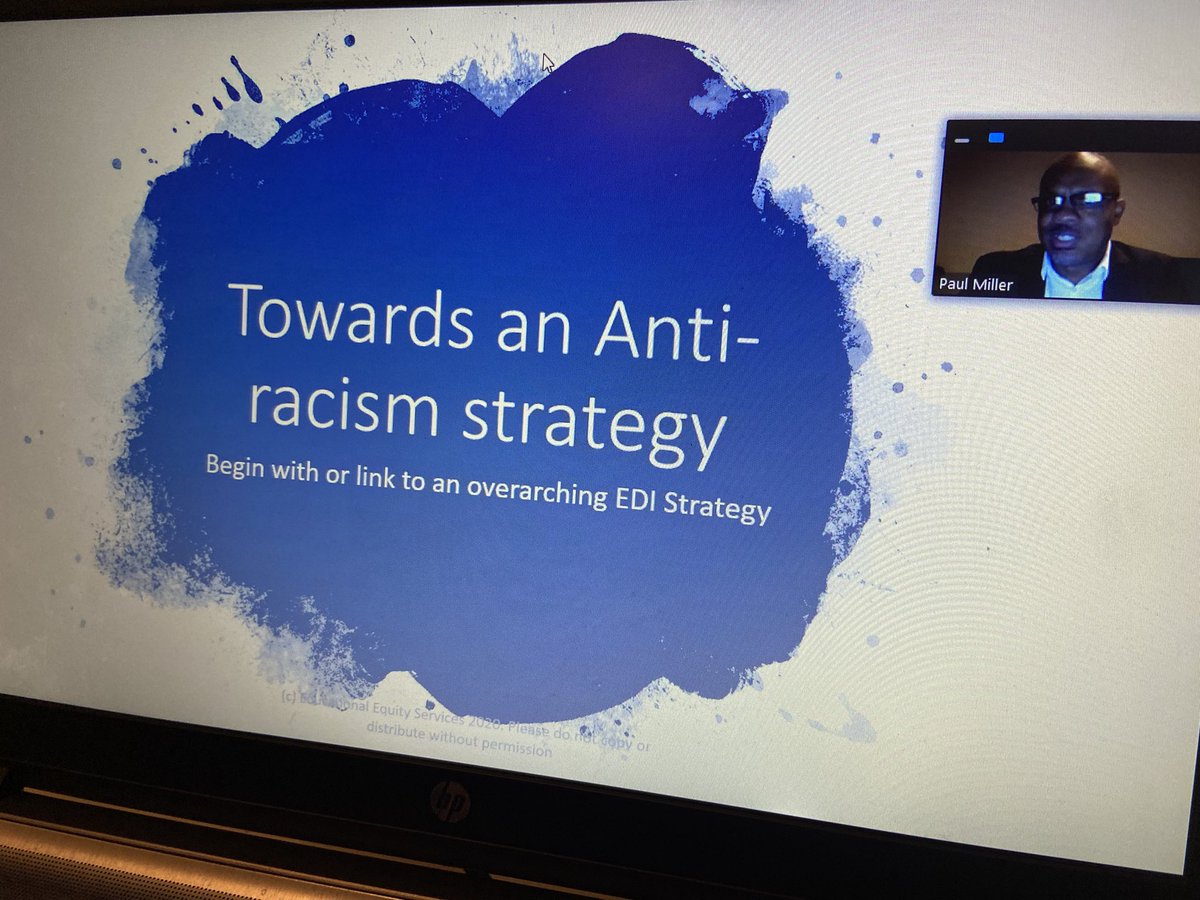Select the blue single-video view icon
Image resolution: width=1200 pixels, height=900 pixels.
click(994, 139)
